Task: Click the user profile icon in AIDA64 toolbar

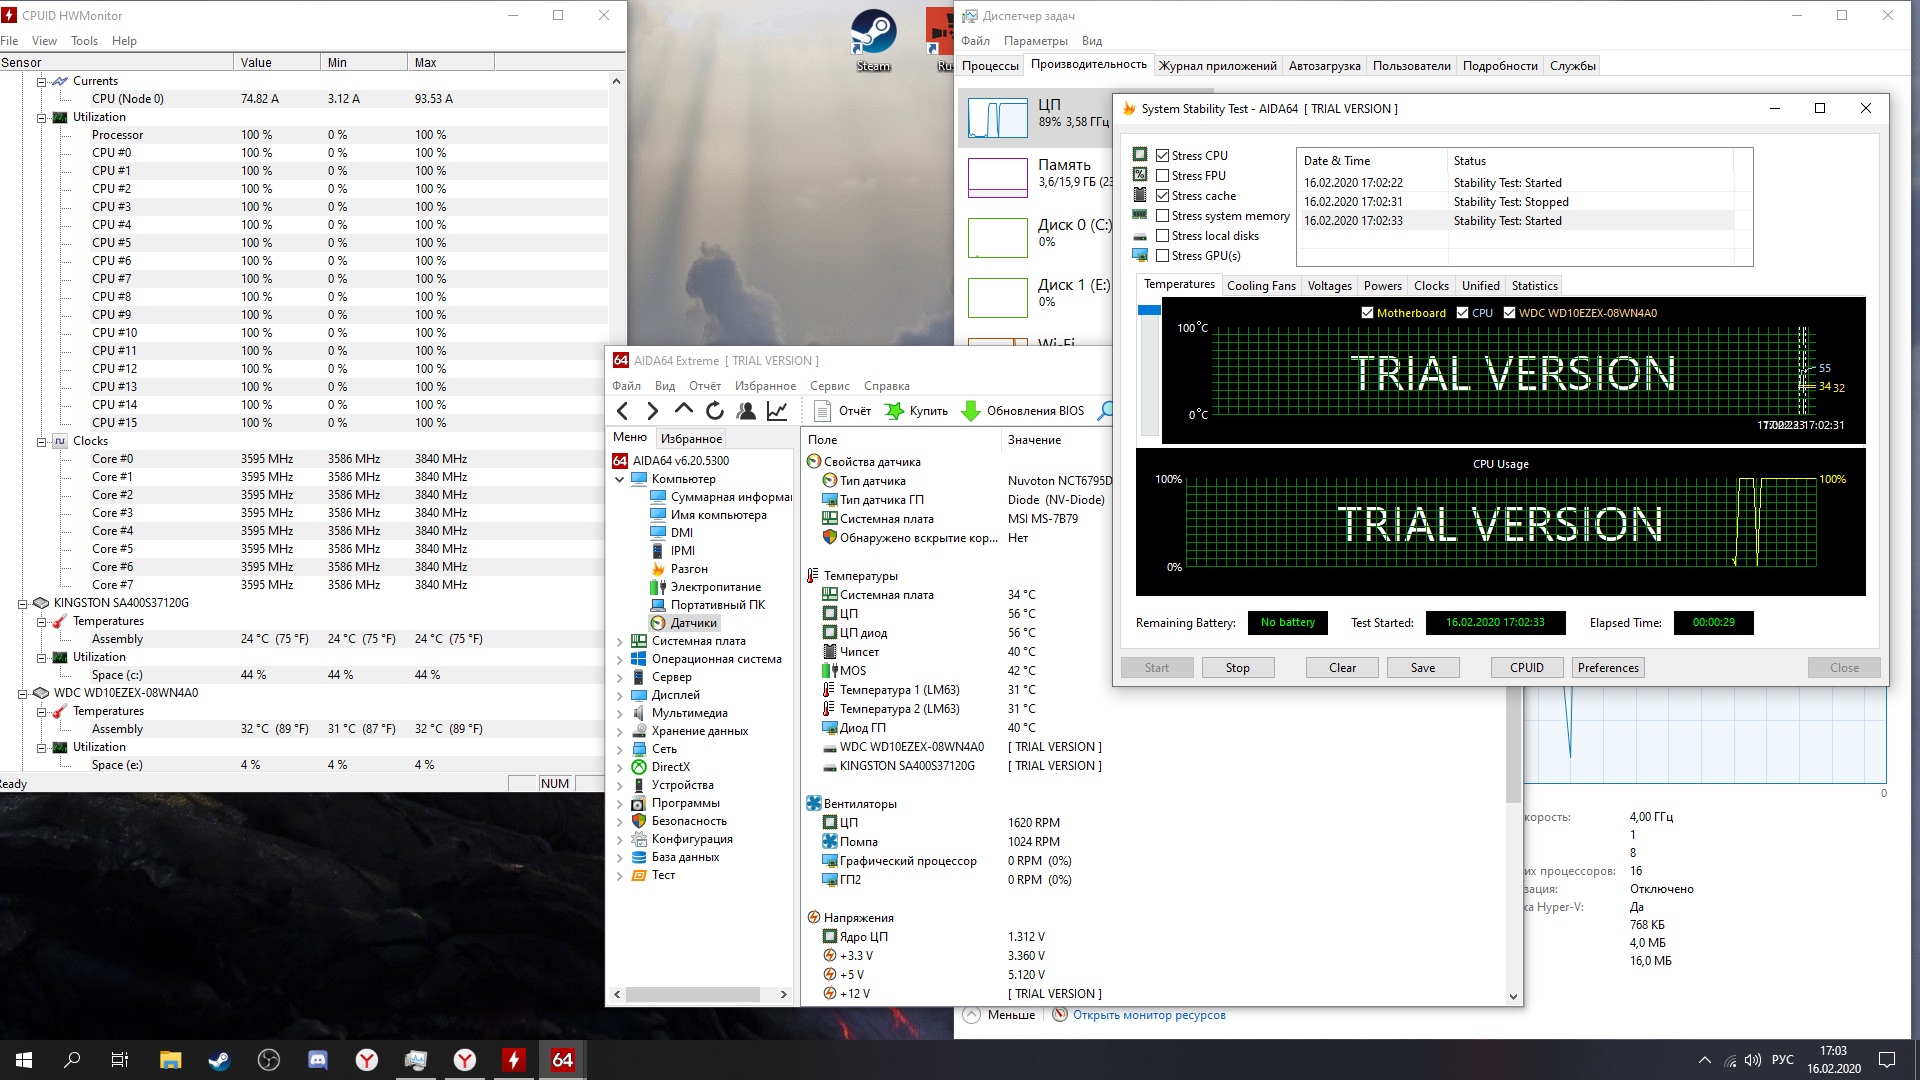Action: (x=746, y=411)
